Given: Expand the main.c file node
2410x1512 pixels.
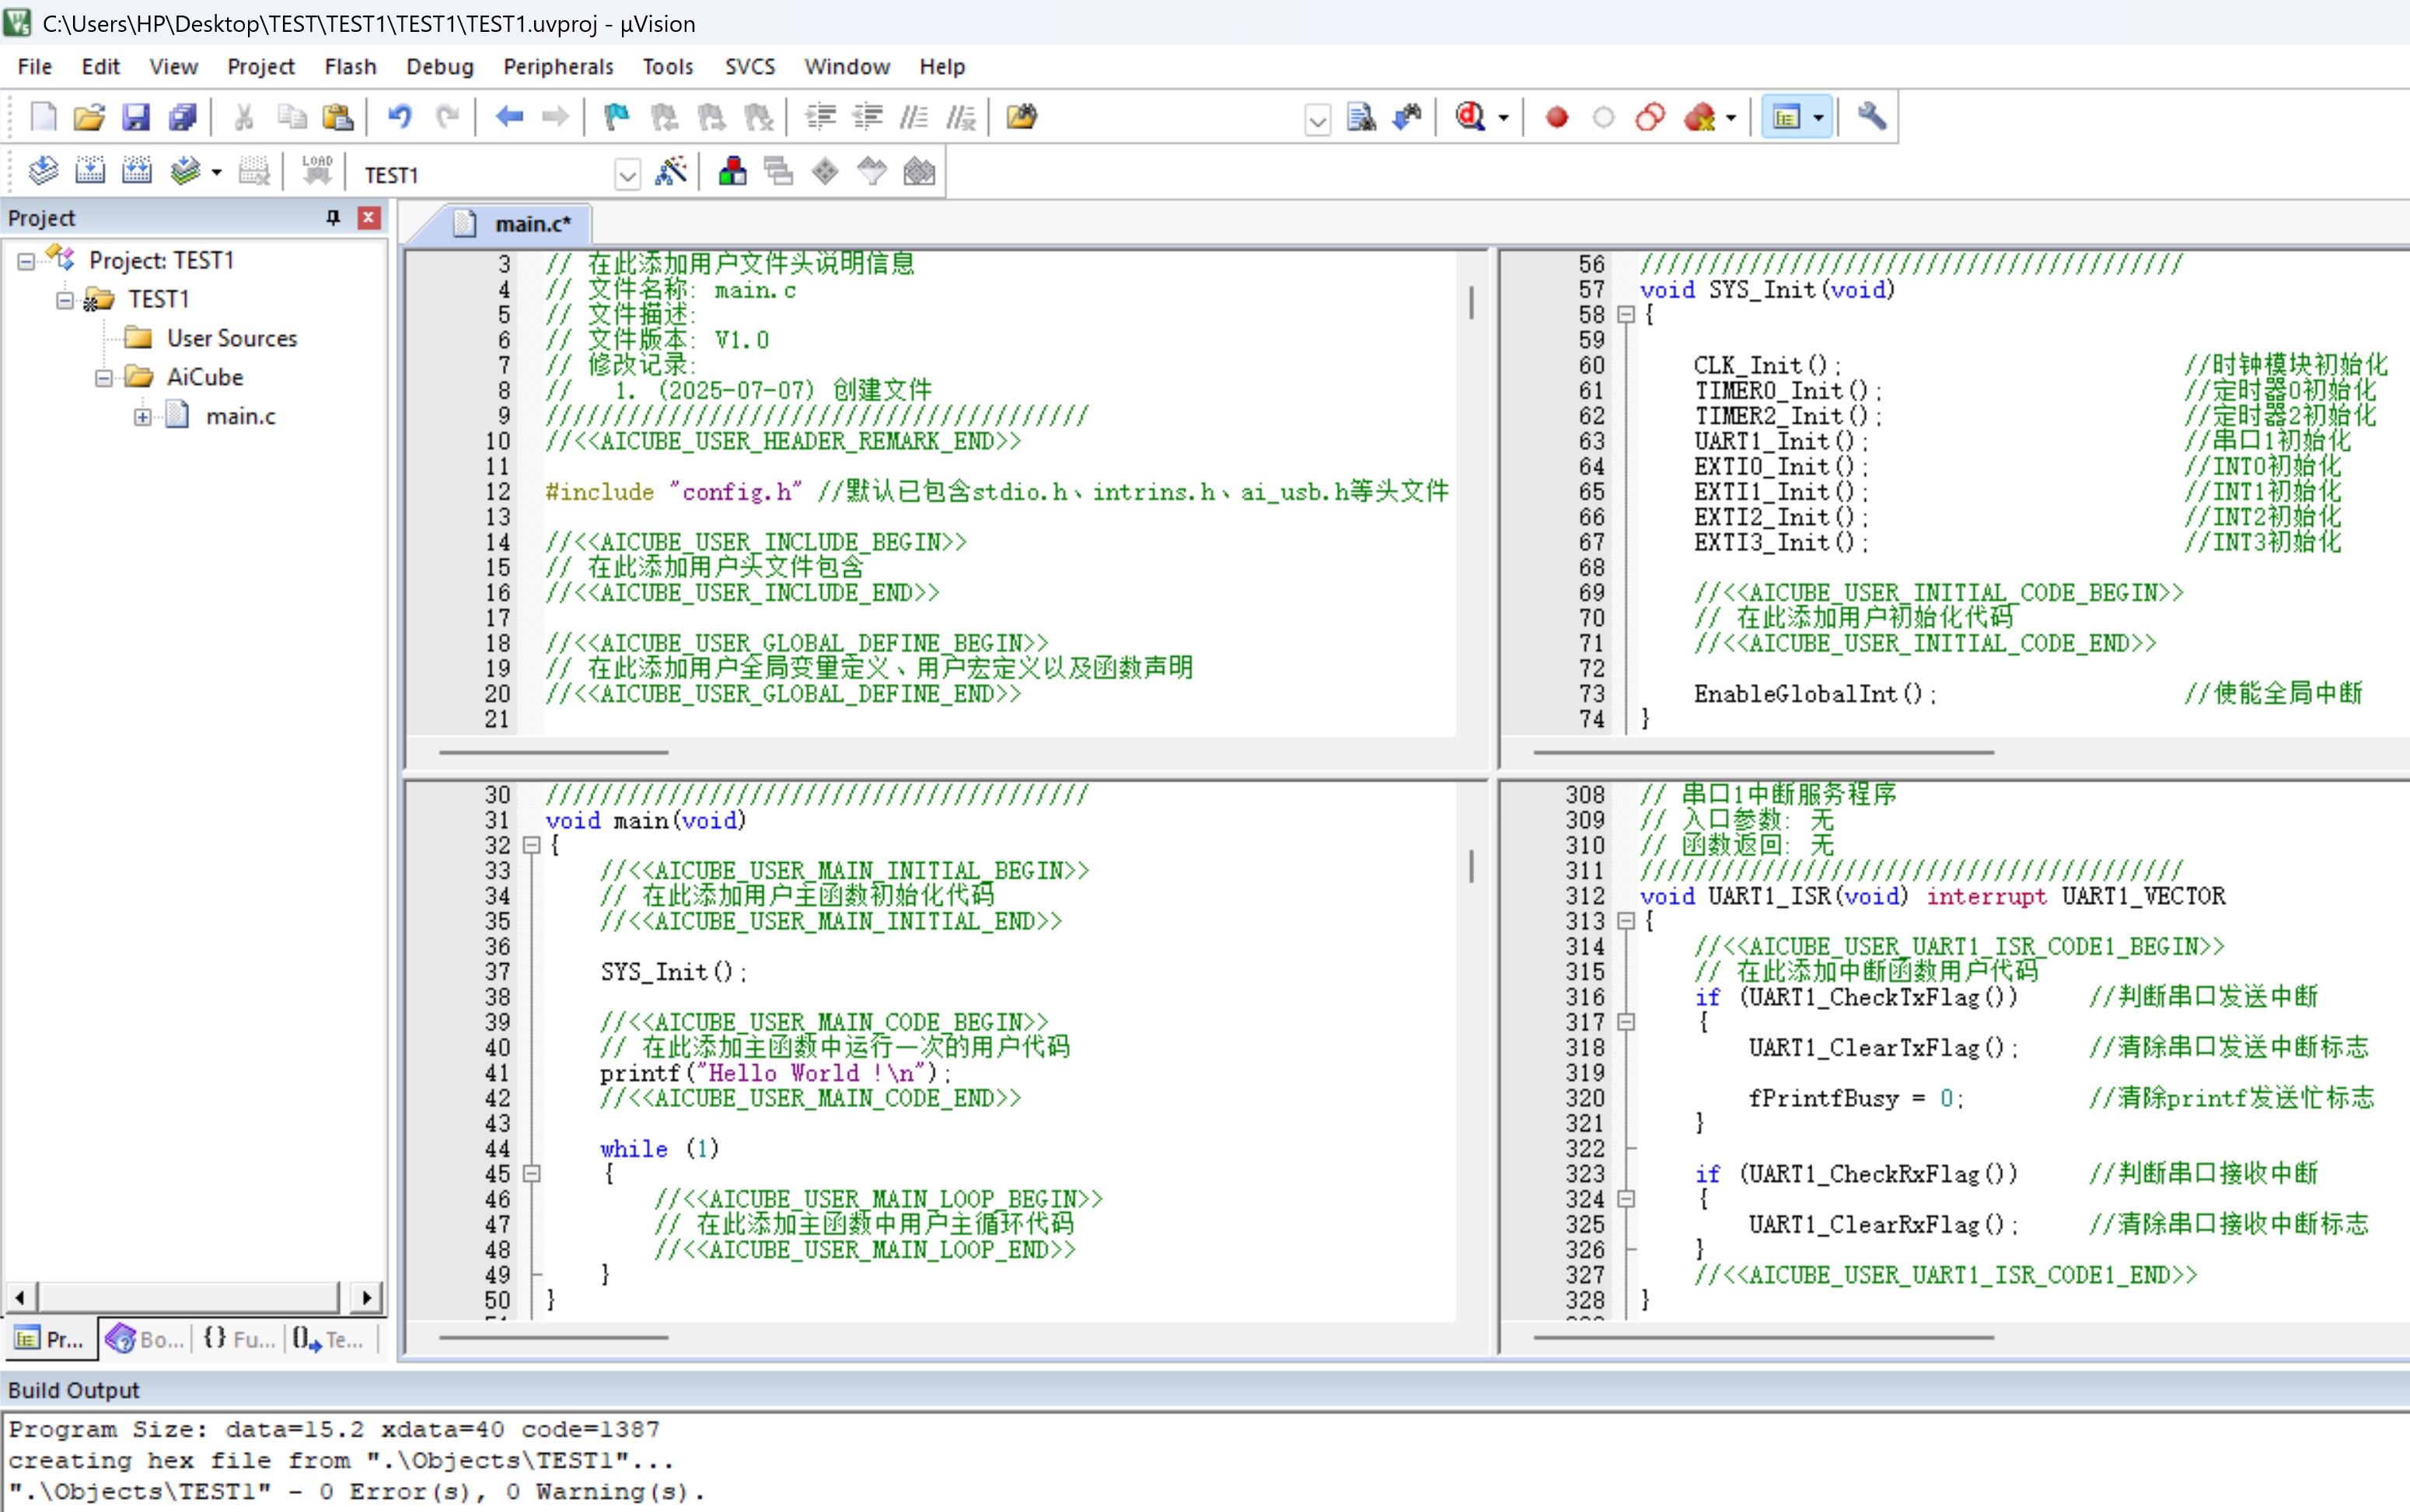Looking at the screenshot, I should 143,417.
